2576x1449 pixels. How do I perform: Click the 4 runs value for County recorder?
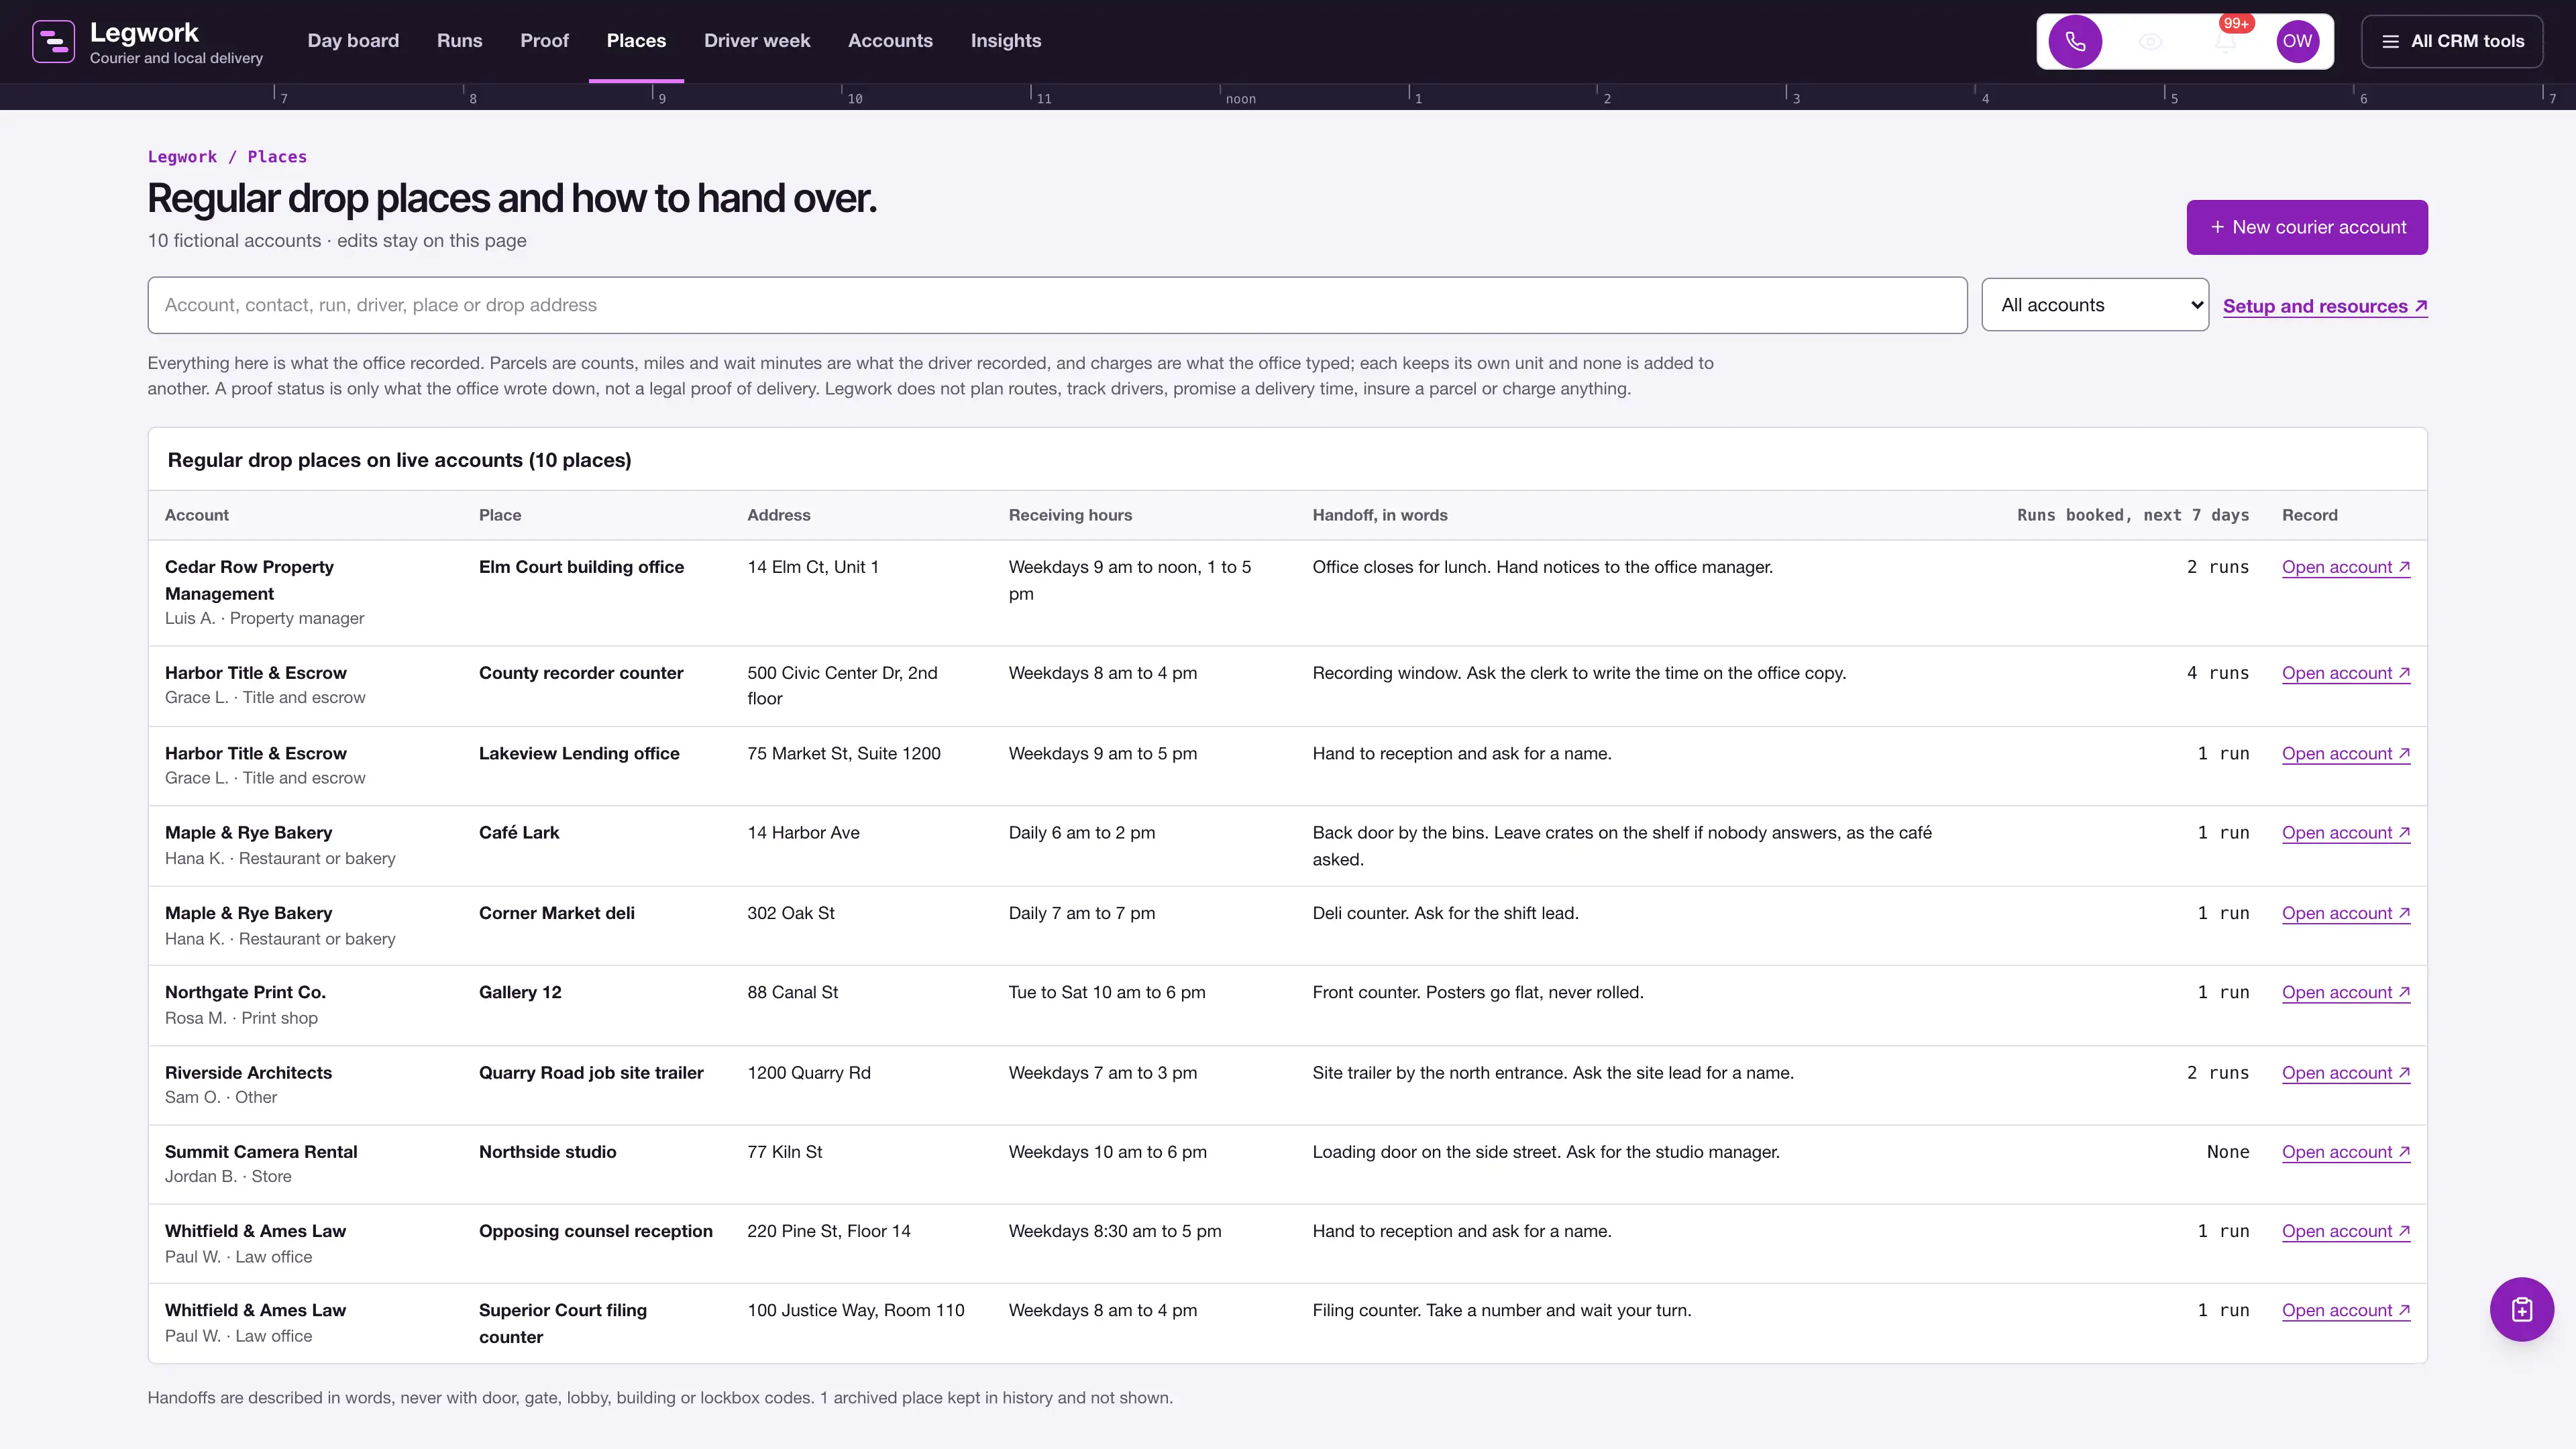pos(2217,673)
